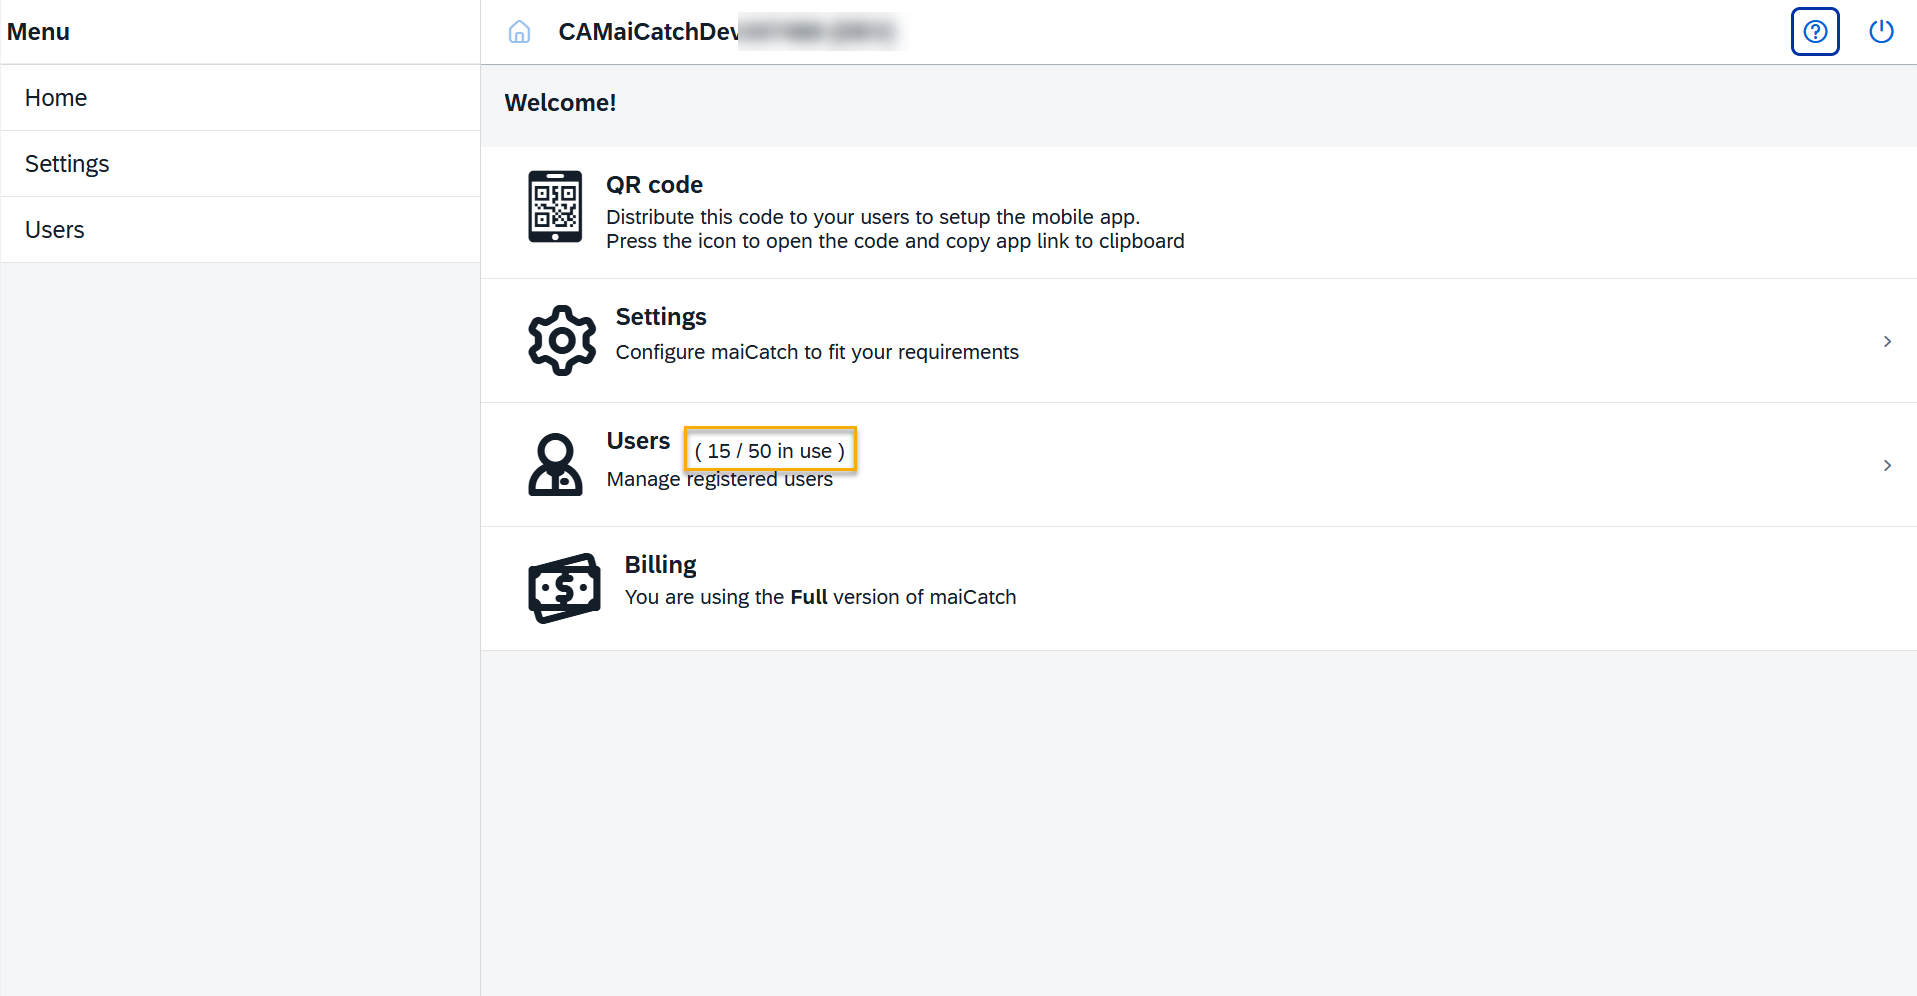
Task: Click the CAMaiCatchDev title text
Action: point(648,32)
